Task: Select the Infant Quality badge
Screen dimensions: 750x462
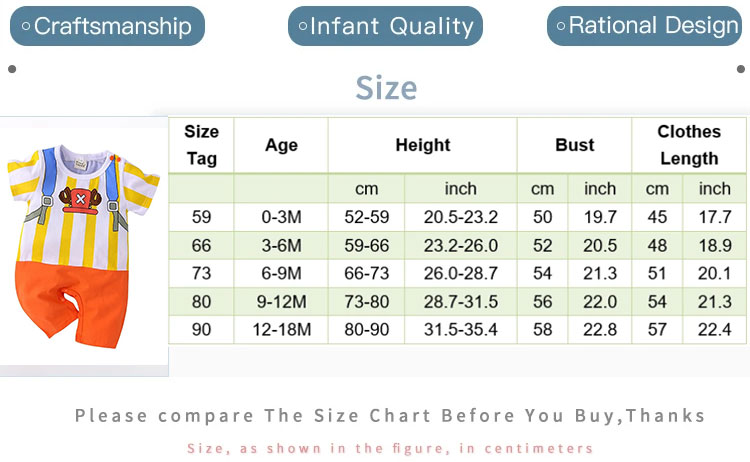Action: 385,26
